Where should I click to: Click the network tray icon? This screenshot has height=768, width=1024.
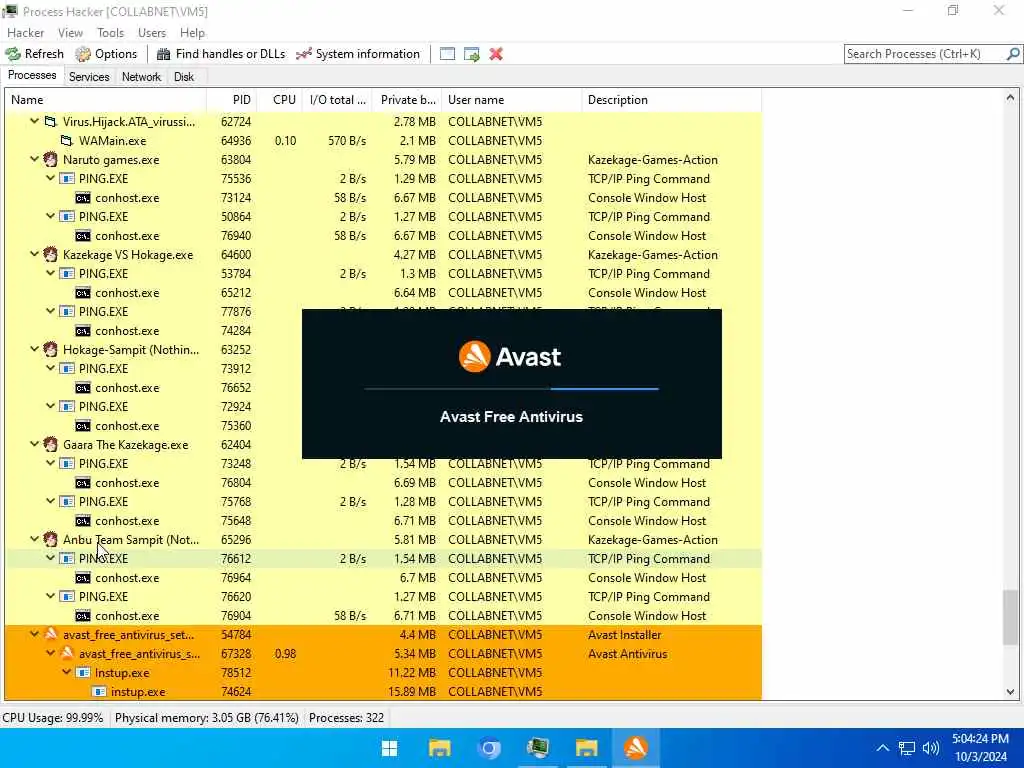pos(906,748)
